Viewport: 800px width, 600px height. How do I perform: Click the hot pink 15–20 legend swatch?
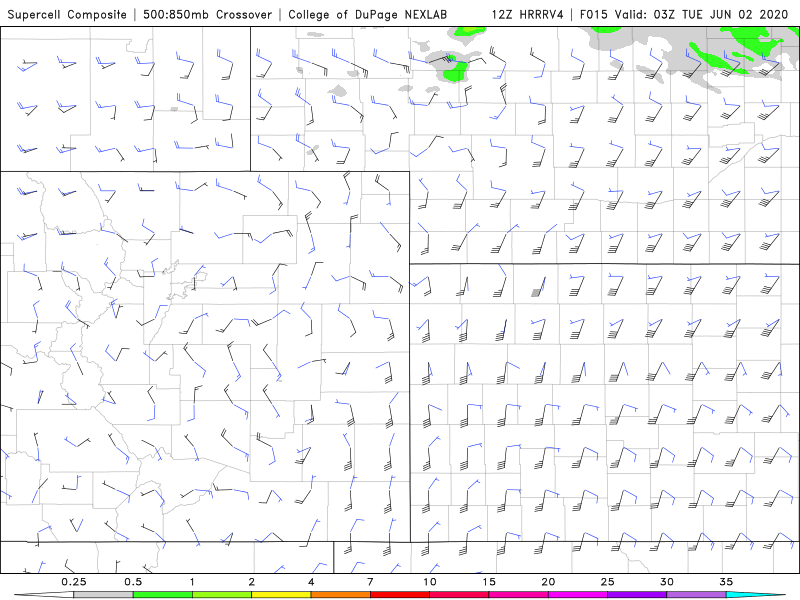[x=518, y=595]
